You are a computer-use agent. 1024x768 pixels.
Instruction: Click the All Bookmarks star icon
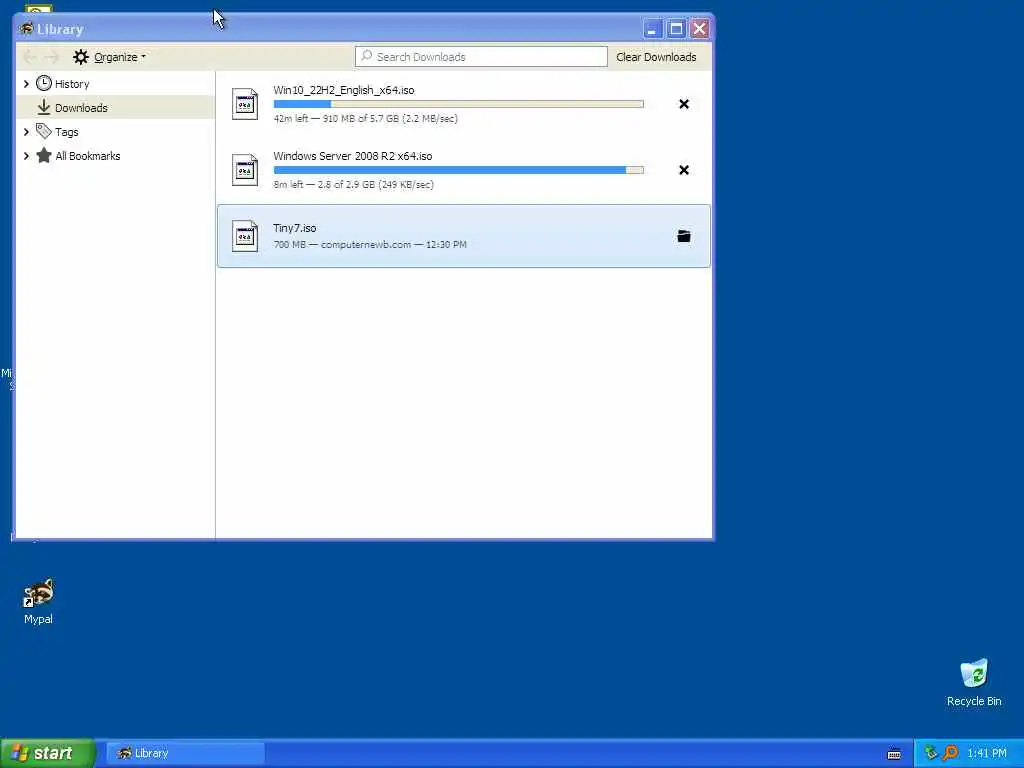[44, 155]
